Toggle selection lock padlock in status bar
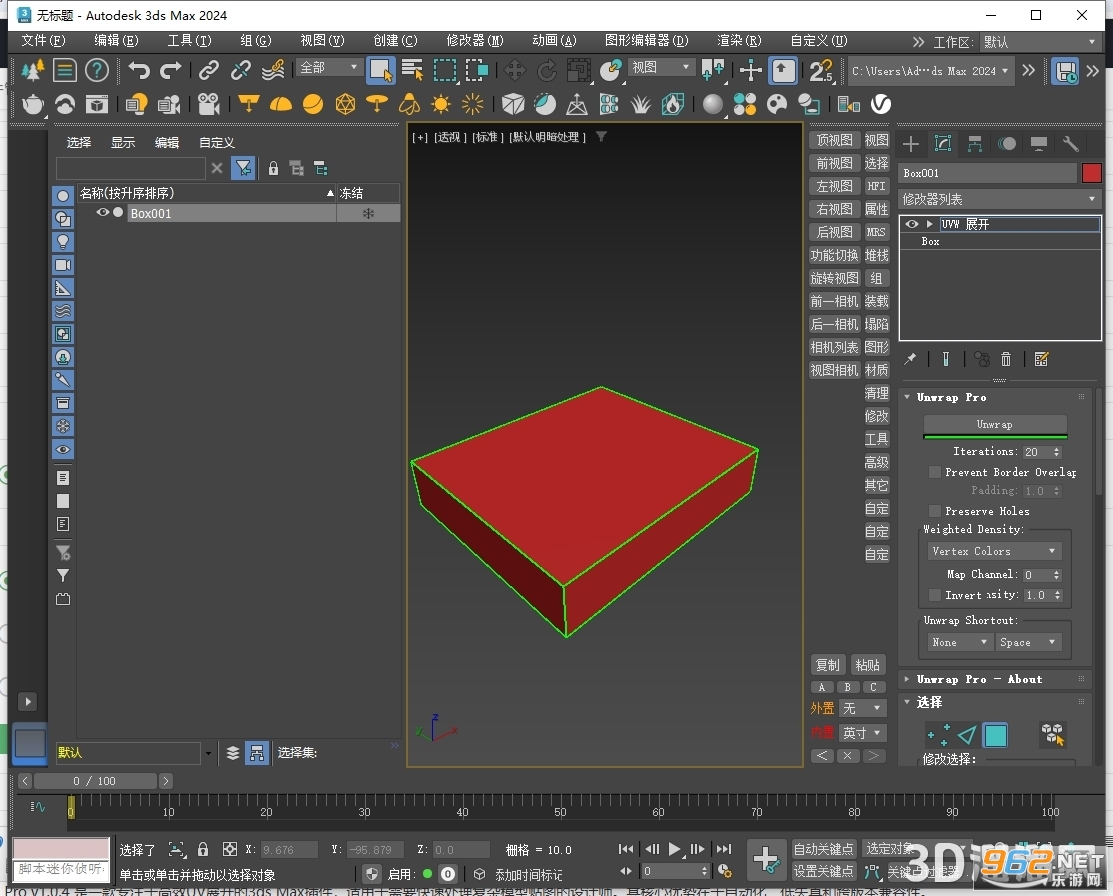The height and width of the screenshot is (896, 1113). 203,849
